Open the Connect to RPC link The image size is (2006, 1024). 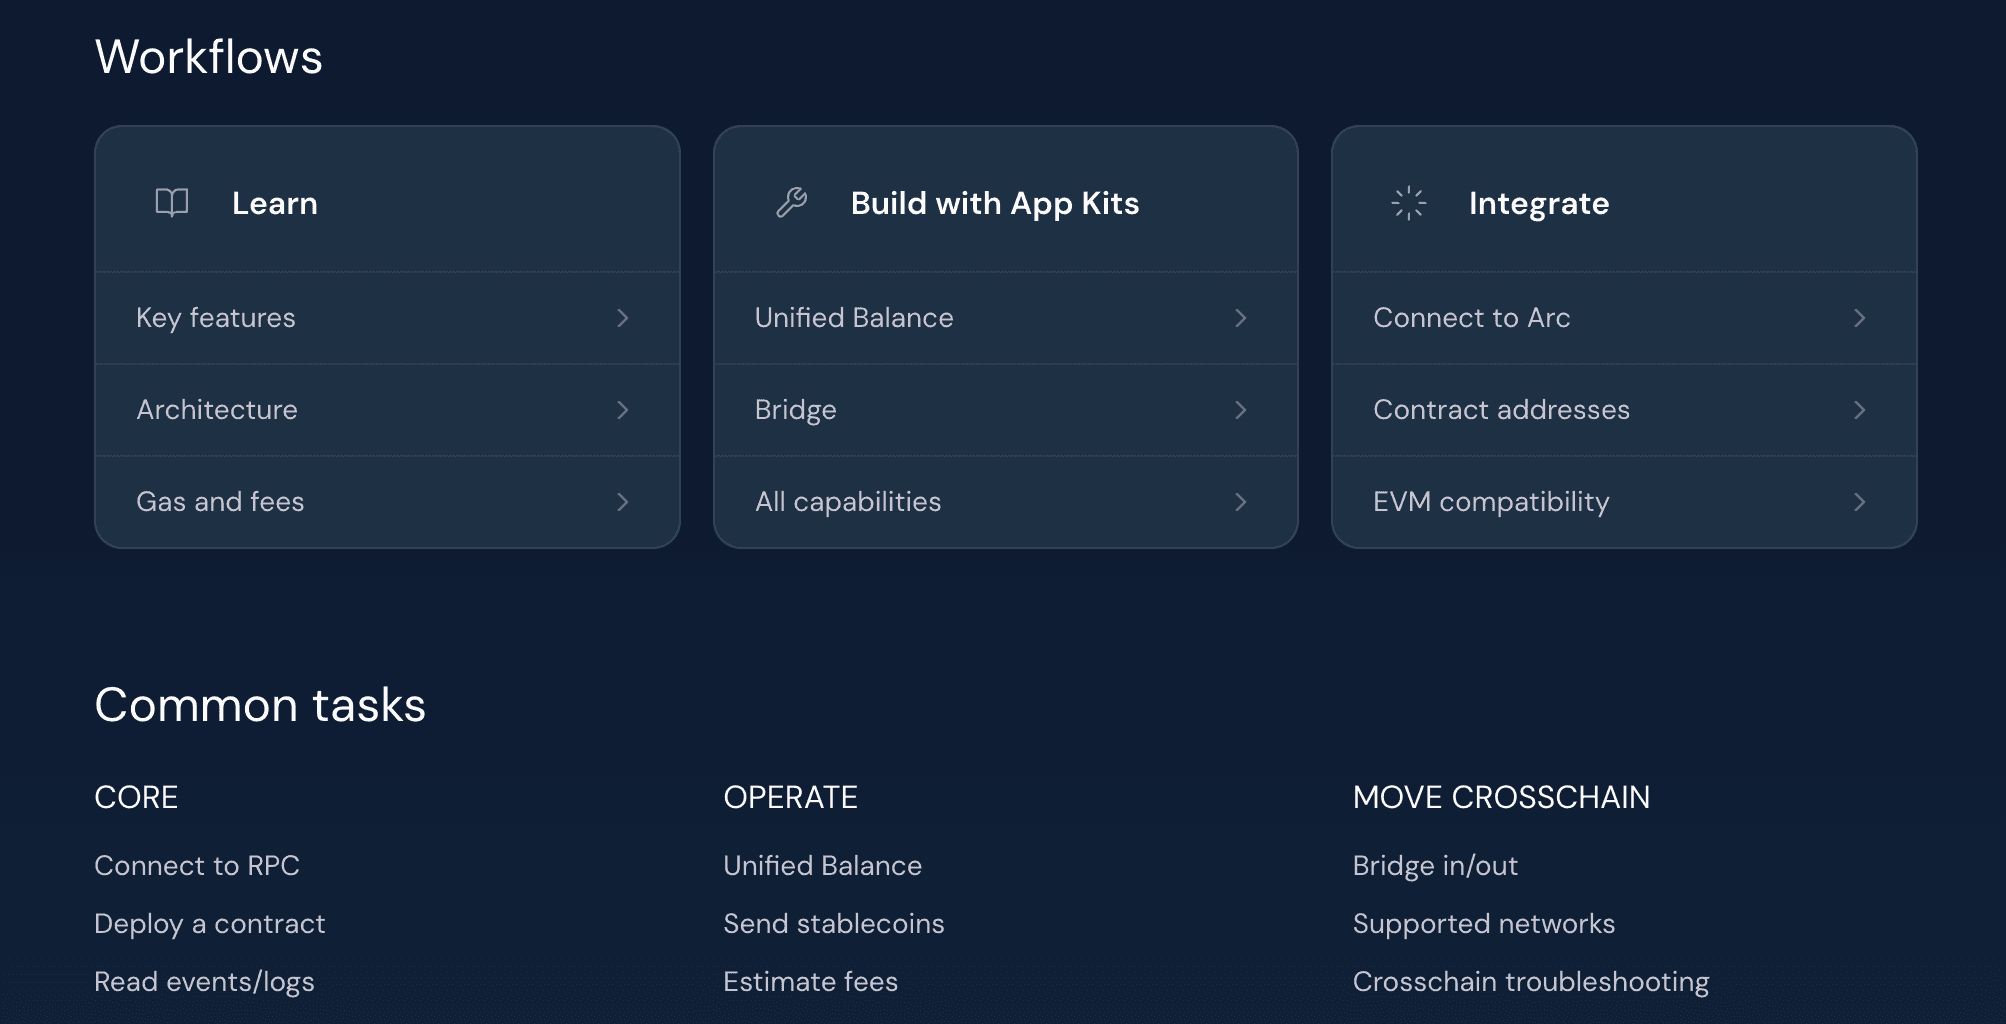(x=197, y=865)
